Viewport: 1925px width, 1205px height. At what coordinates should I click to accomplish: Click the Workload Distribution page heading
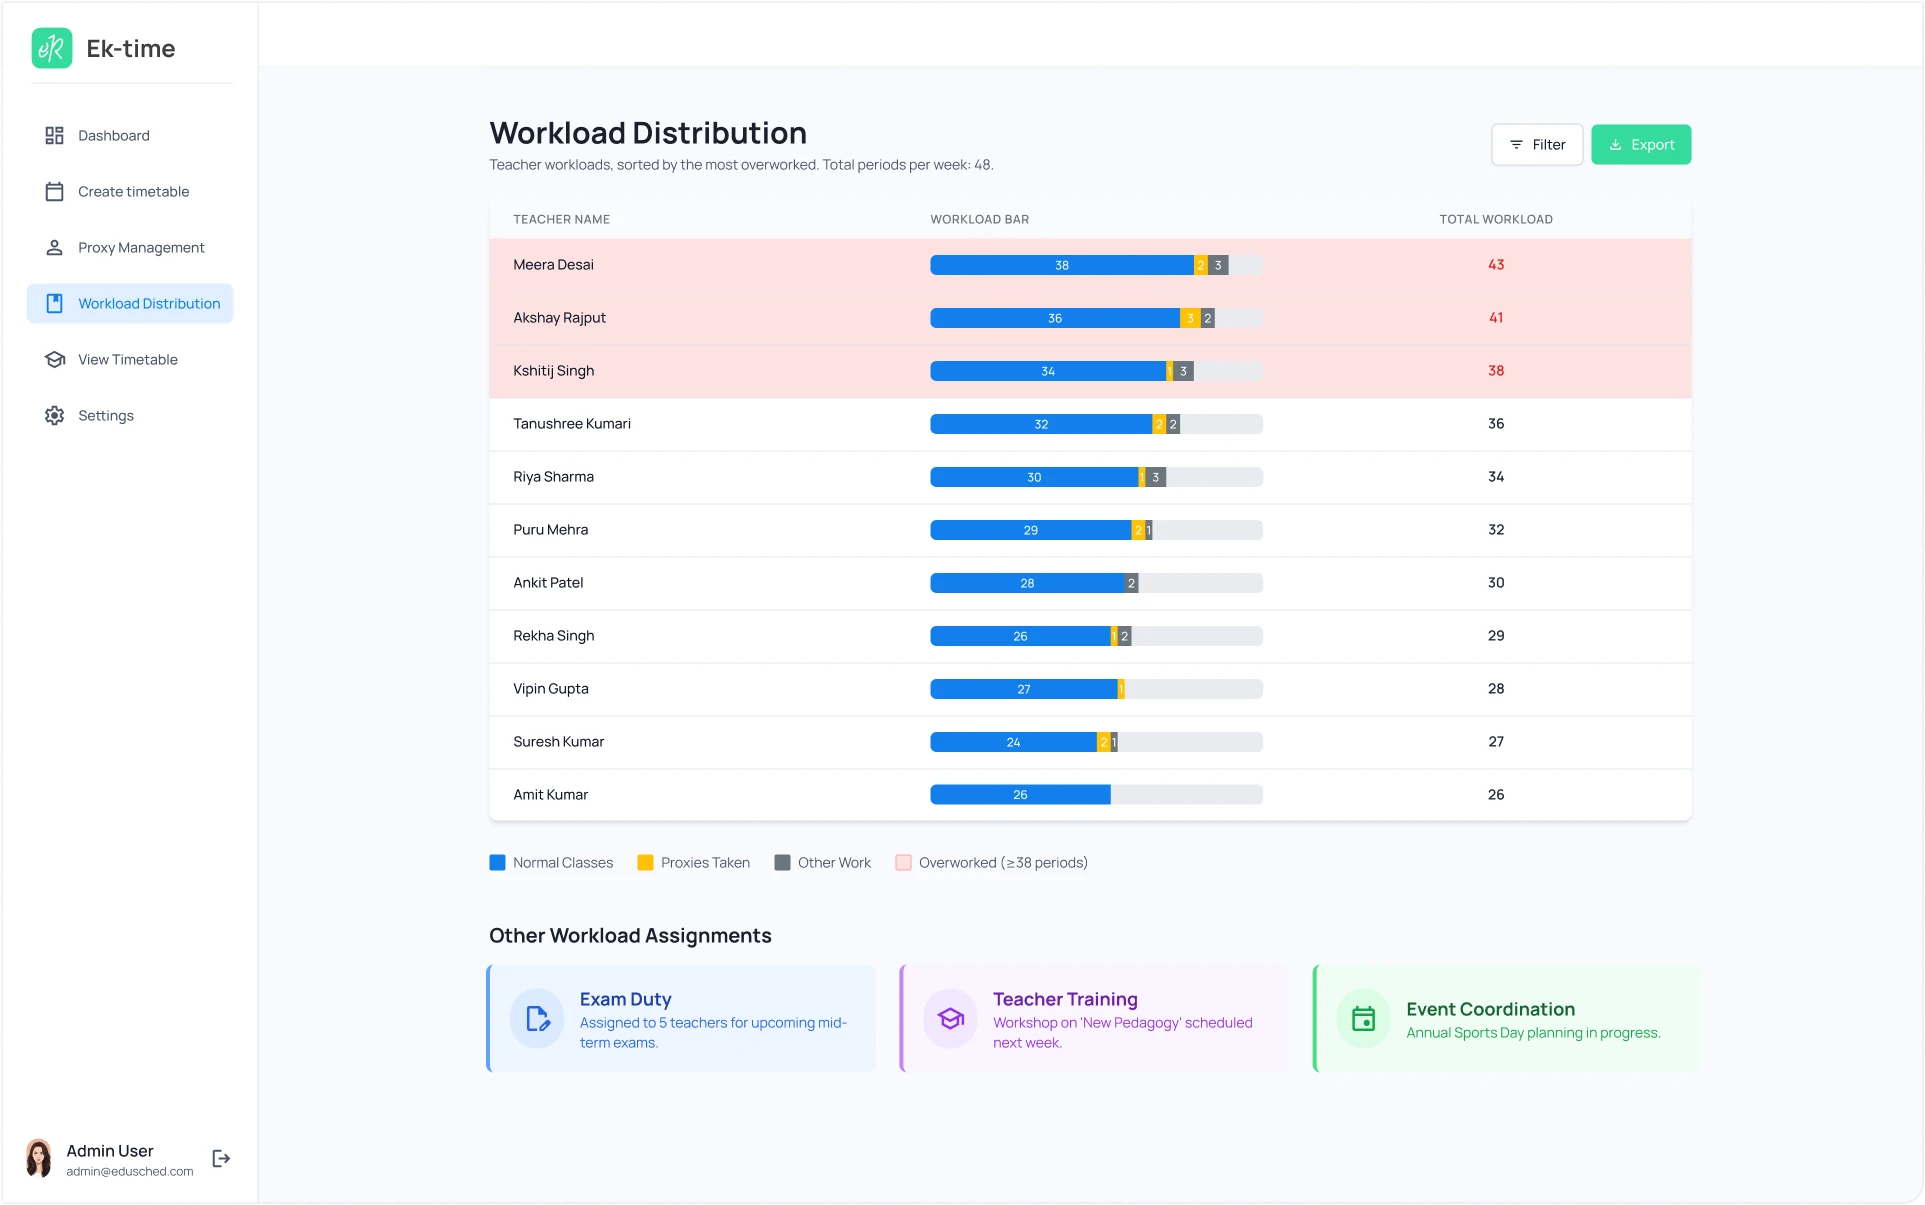(648, 133)
